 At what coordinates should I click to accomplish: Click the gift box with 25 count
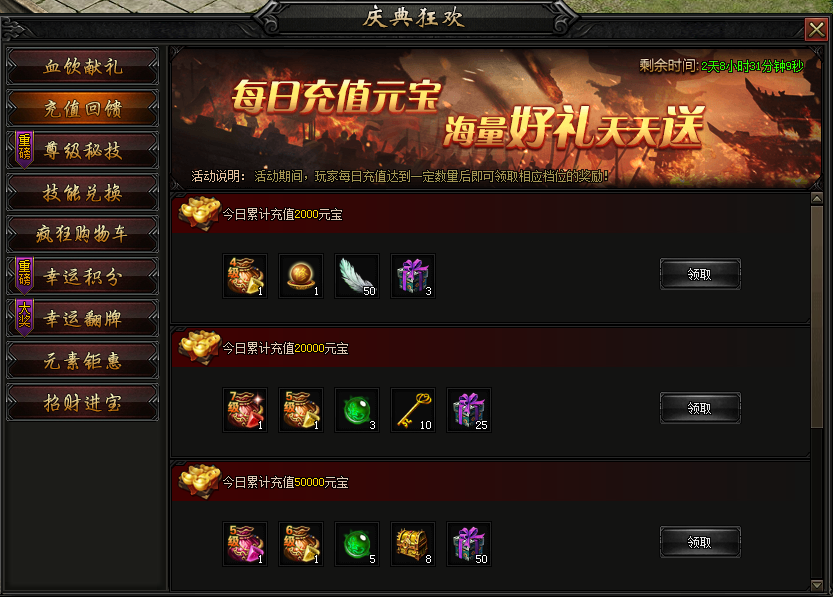point(469,410)
